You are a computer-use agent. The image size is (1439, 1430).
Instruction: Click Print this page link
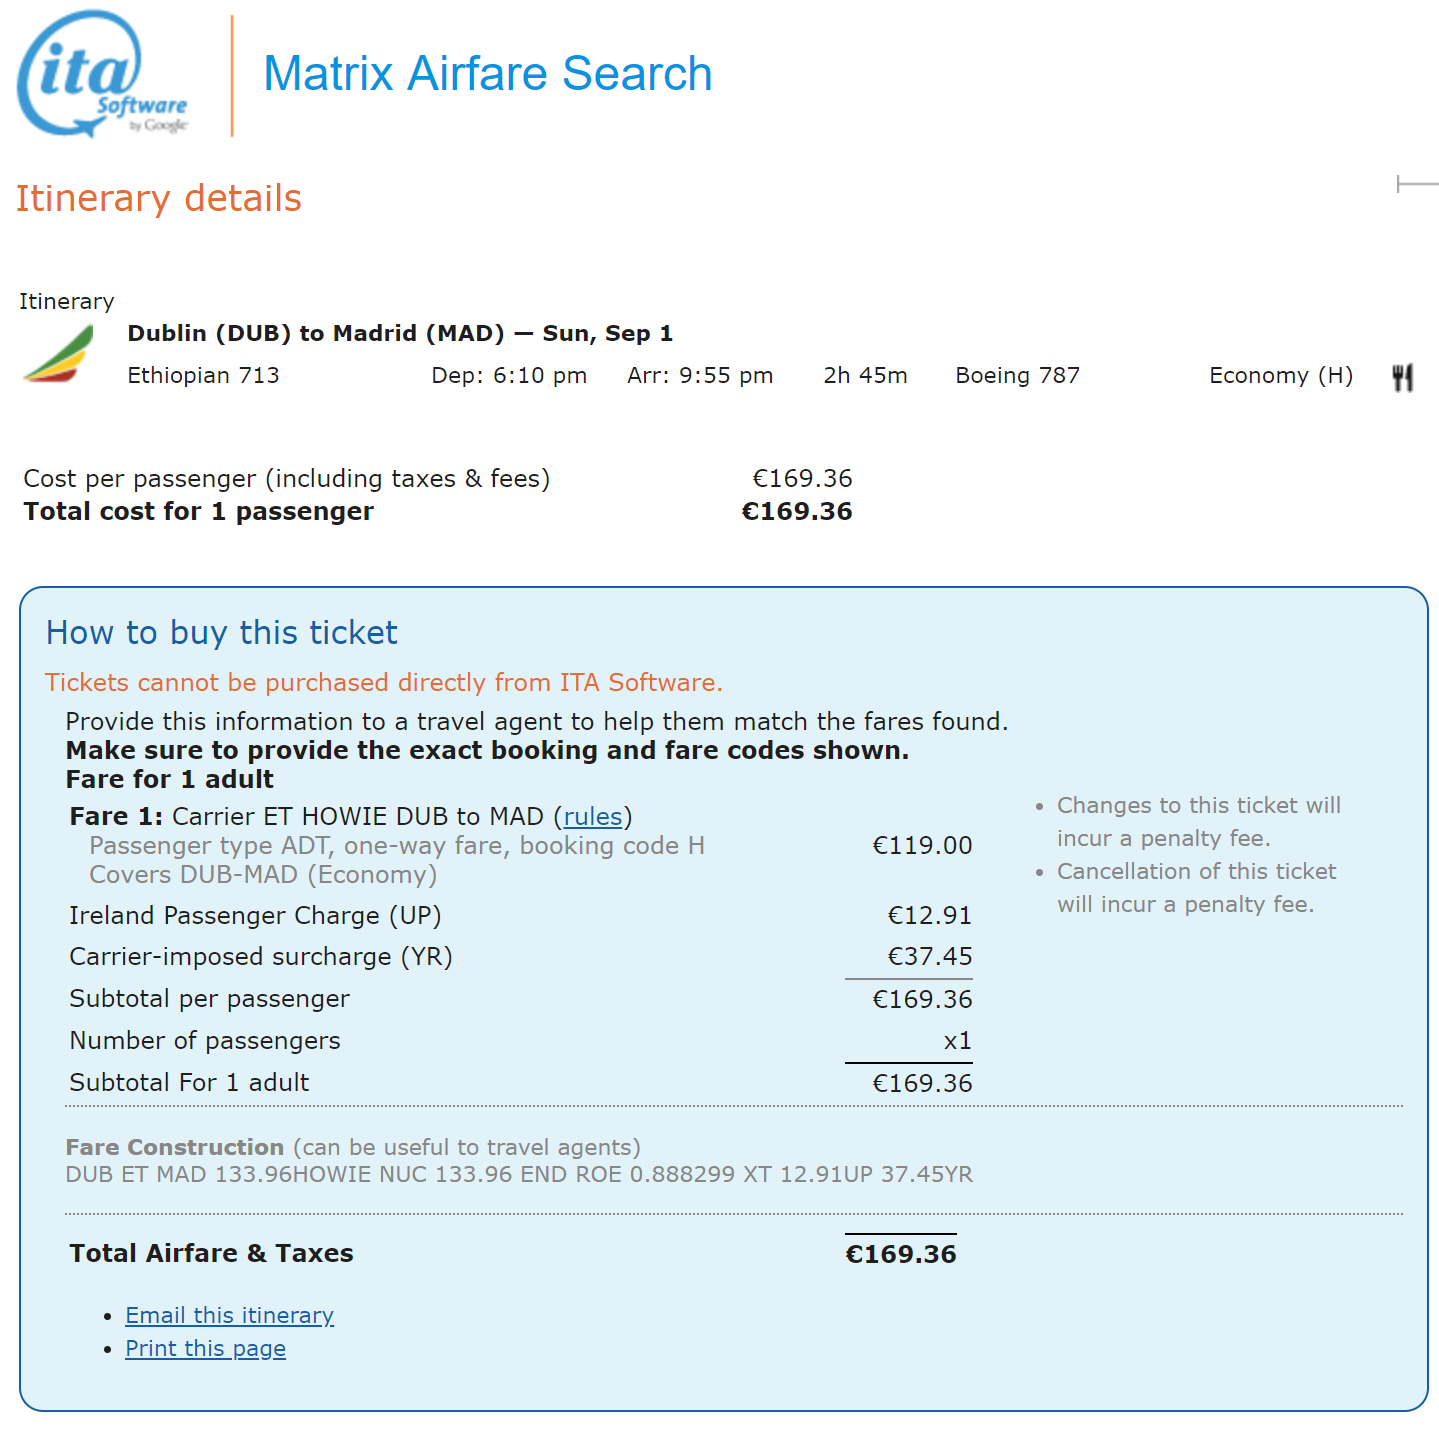click(205, 1348)
